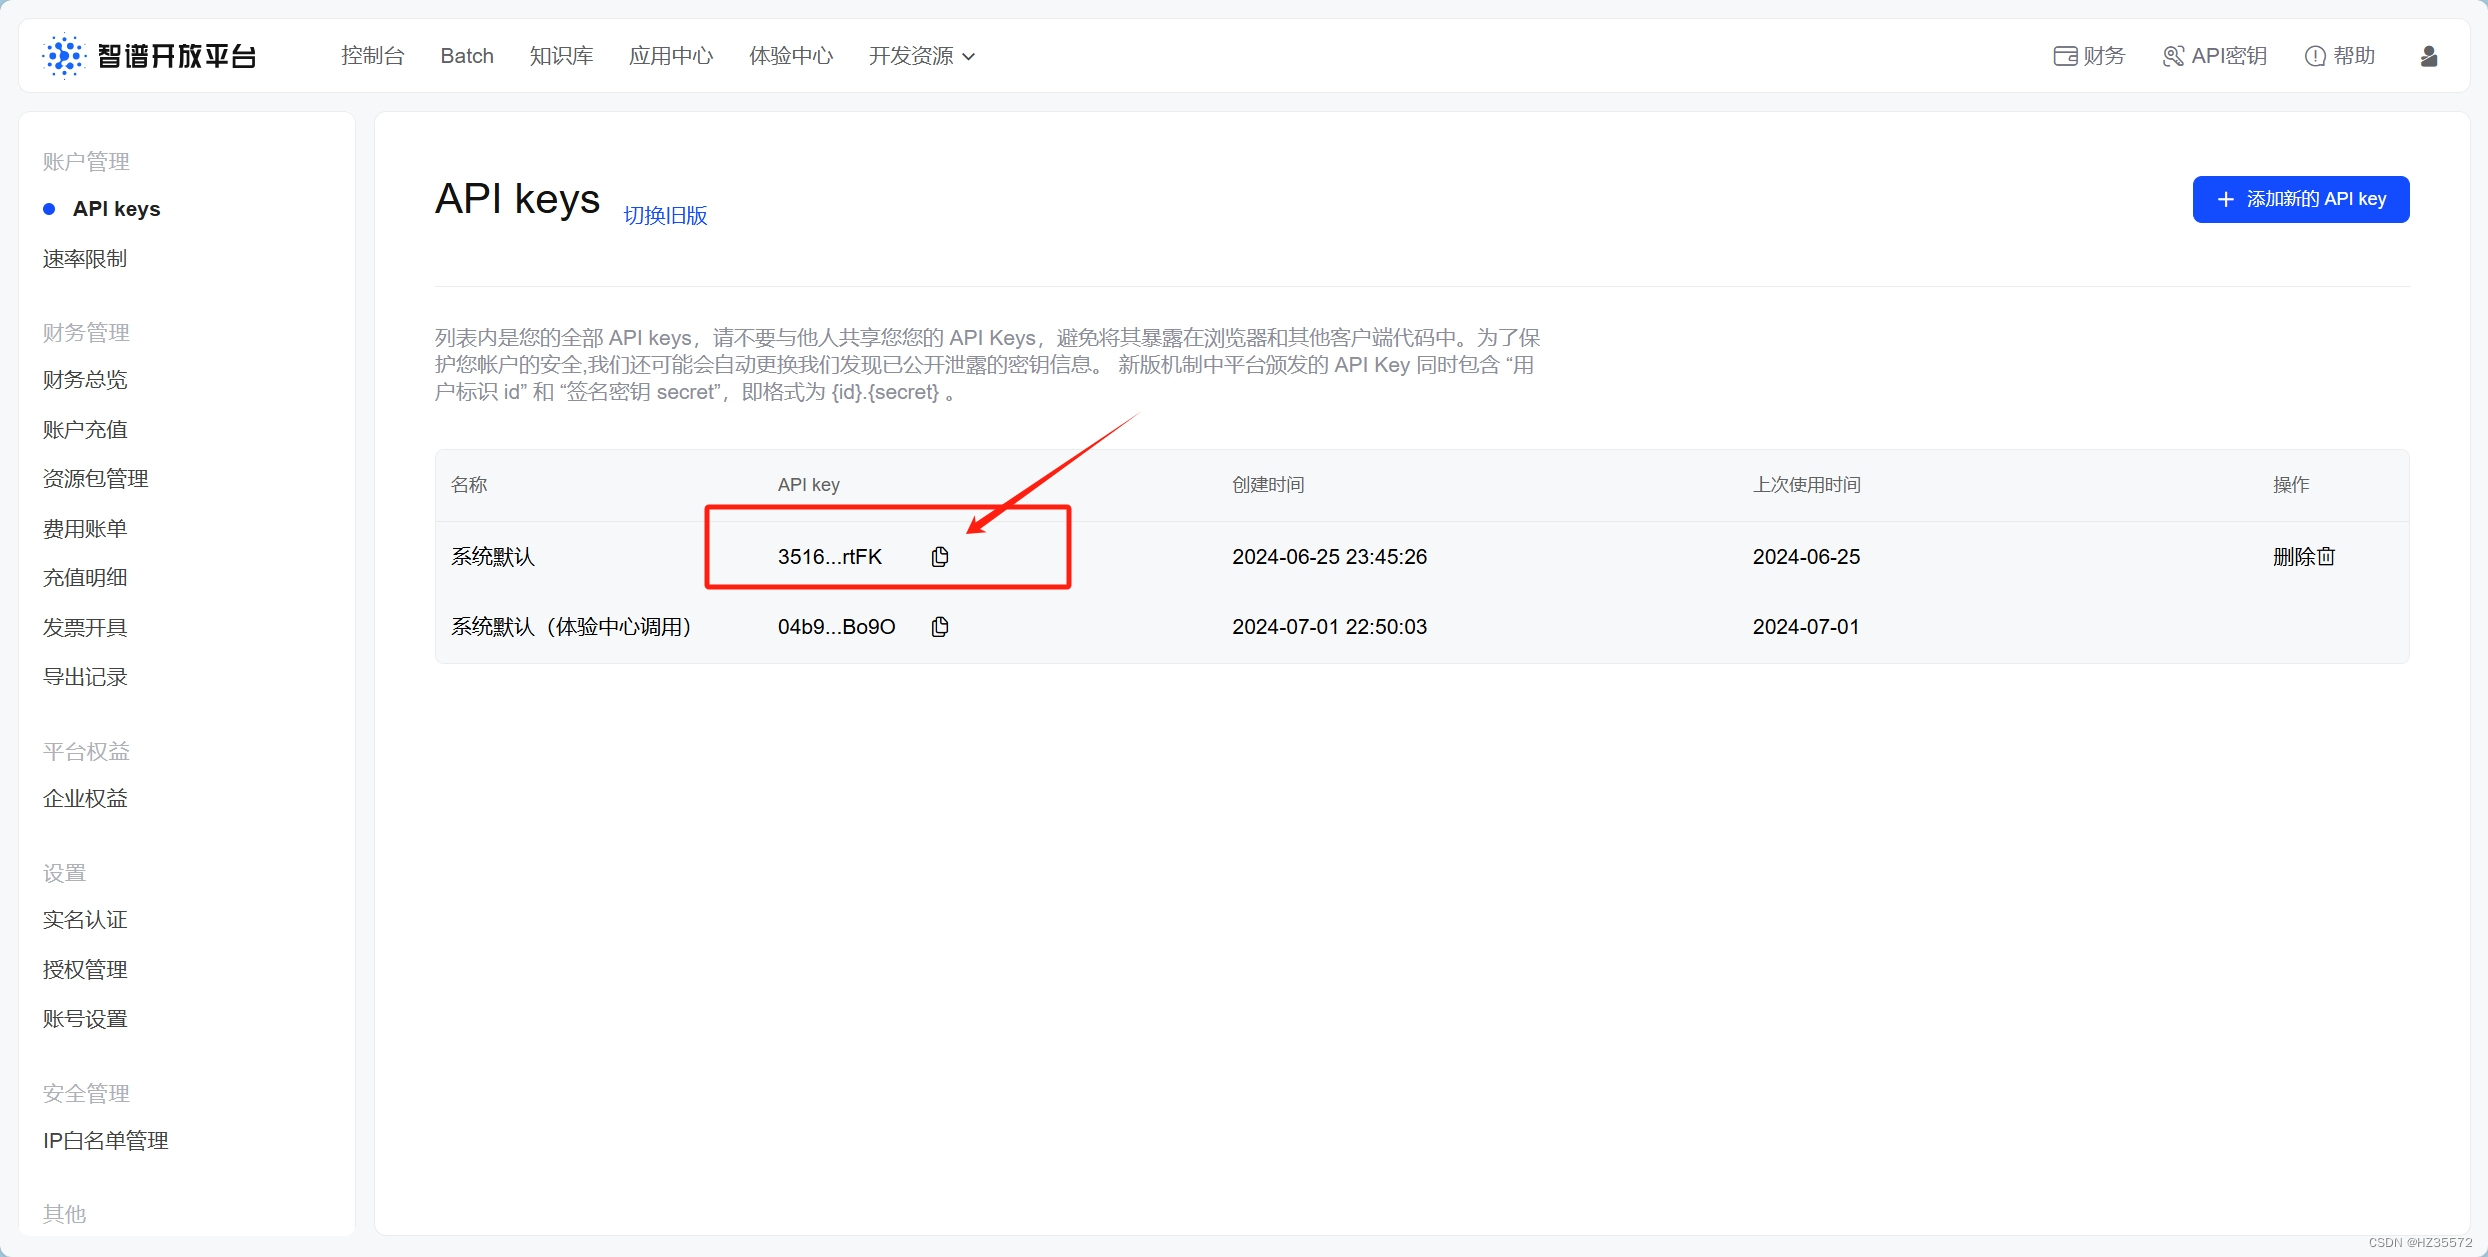Click the 04b9...Bo9O key text
The width and height of the screenshot is (2488, 1257).
click(837, 627)
